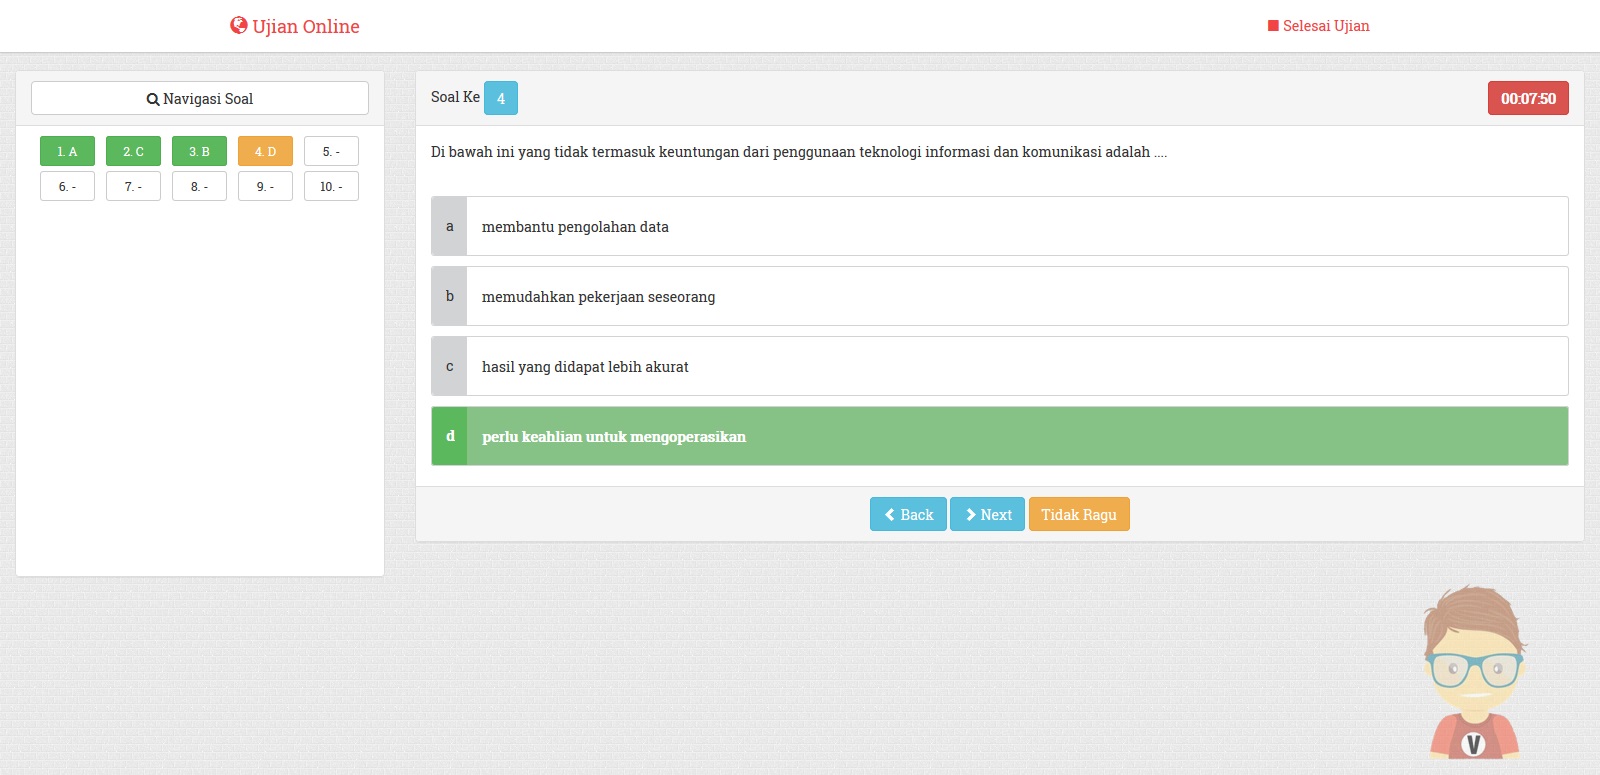The image size is (1600, 775).
Task: Click the Navigasi Soal button
Action: pos(200,99)
